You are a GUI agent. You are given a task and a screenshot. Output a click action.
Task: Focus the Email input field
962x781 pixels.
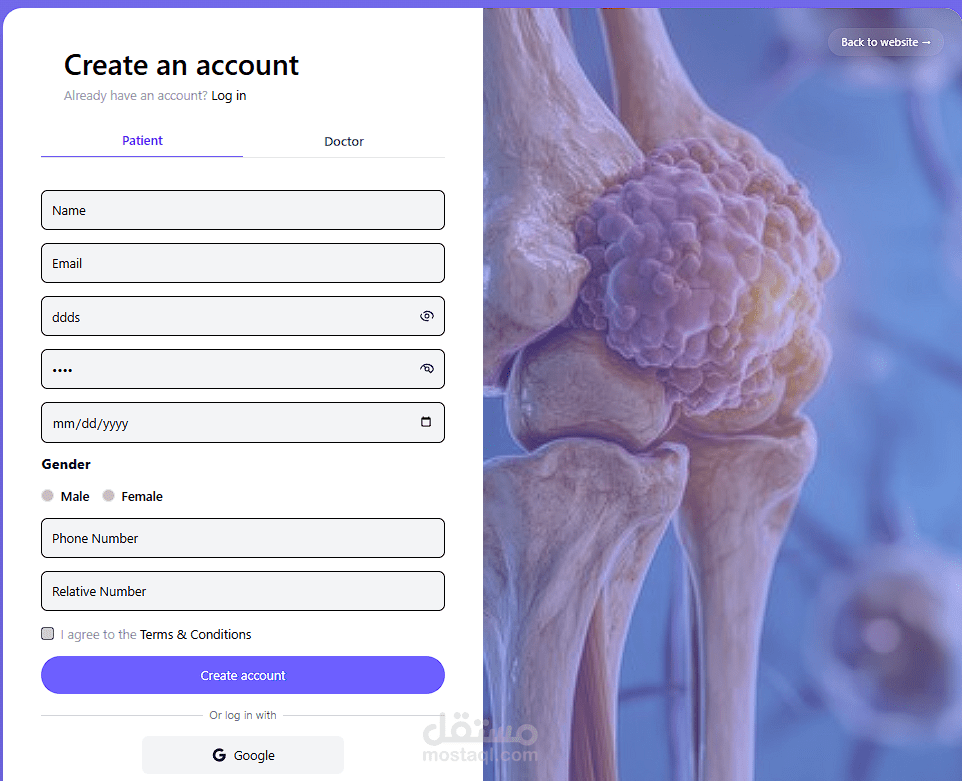243,263
